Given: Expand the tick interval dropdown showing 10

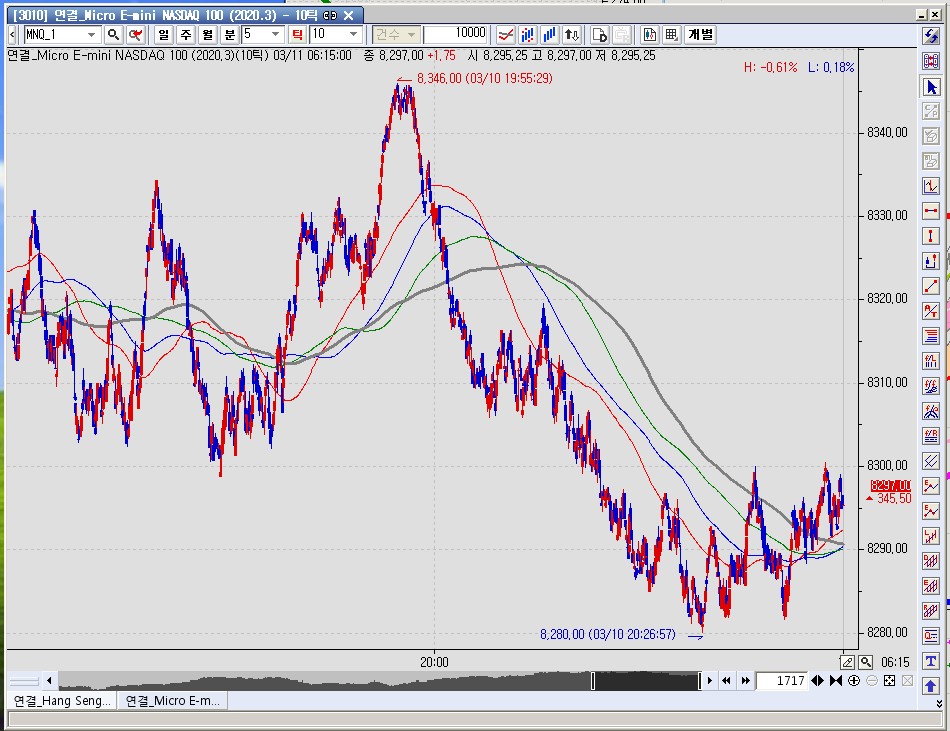Looking at the screenshot, I should point(353,34).
